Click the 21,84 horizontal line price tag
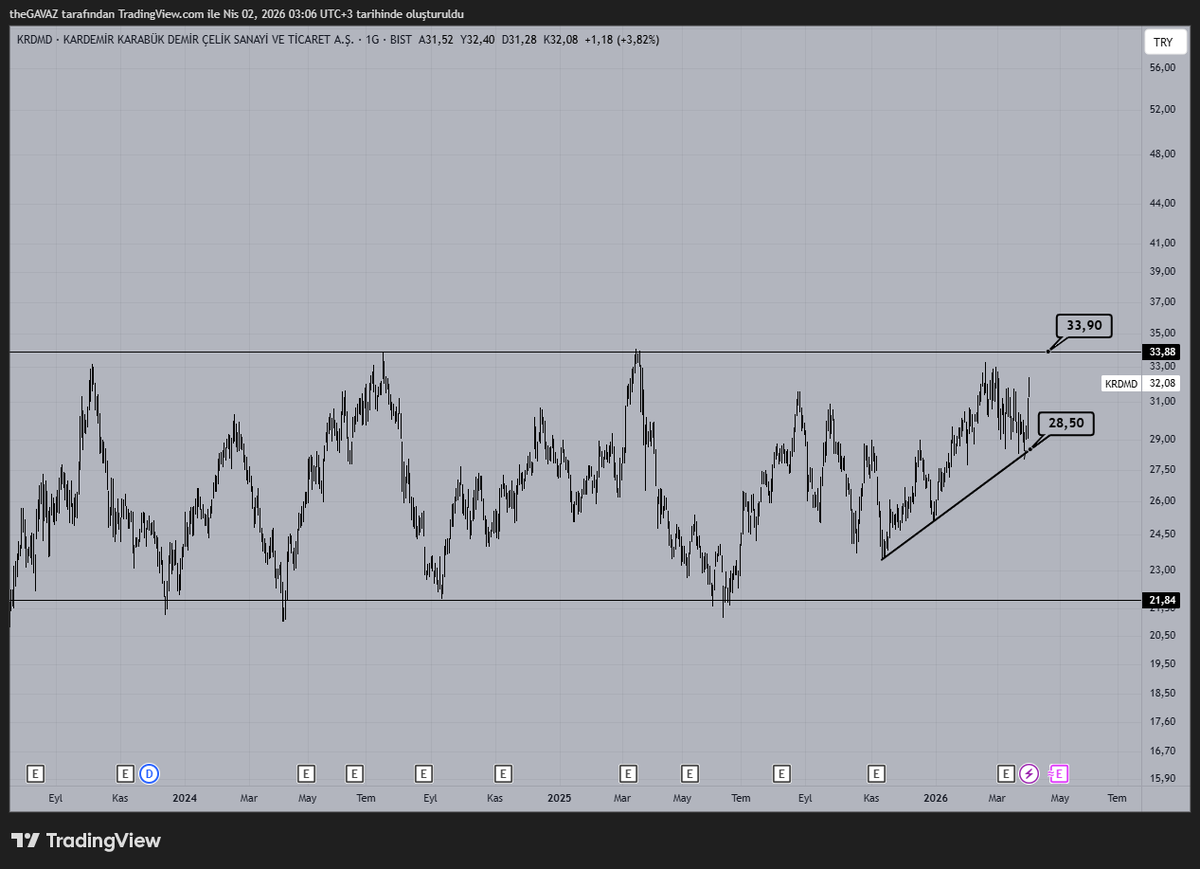The width and height of the screenshot is (1200, 869). click(x=1162, y=600)
